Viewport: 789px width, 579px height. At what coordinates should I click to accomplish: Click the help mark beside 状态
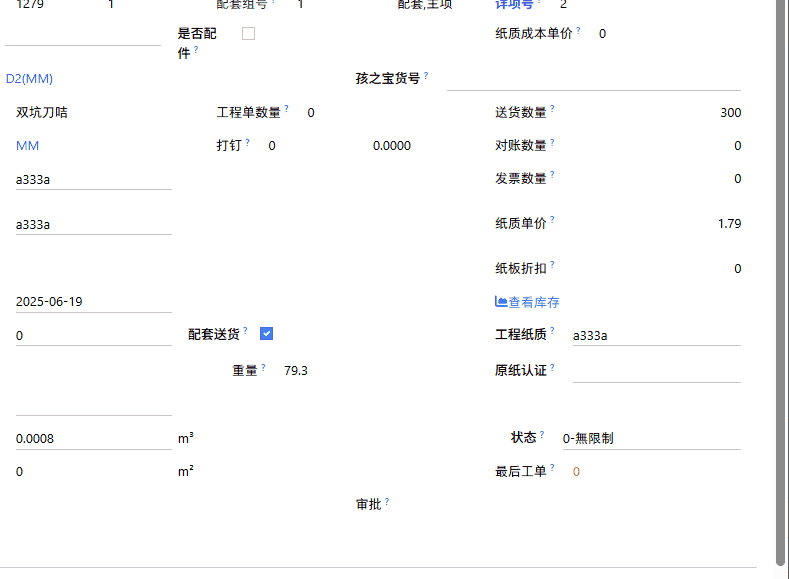(542, 434)
